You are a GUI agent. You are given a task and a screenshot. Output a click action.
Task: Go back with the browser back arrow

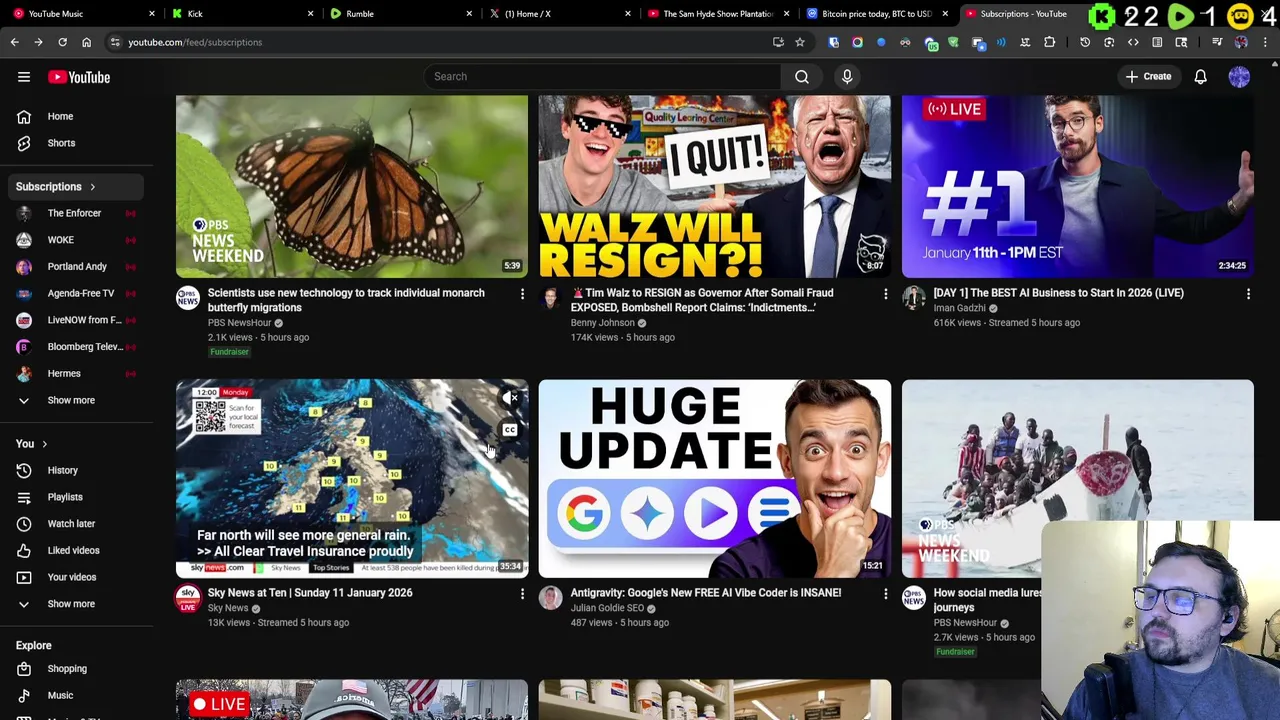pos(14,42)
